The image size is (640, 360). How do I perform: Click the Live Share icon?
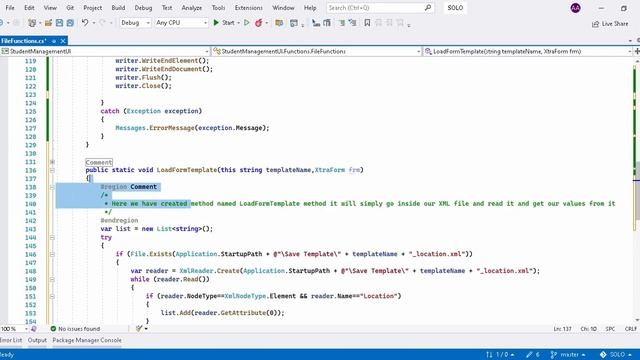pyautogui.click(x=596, y=24)
